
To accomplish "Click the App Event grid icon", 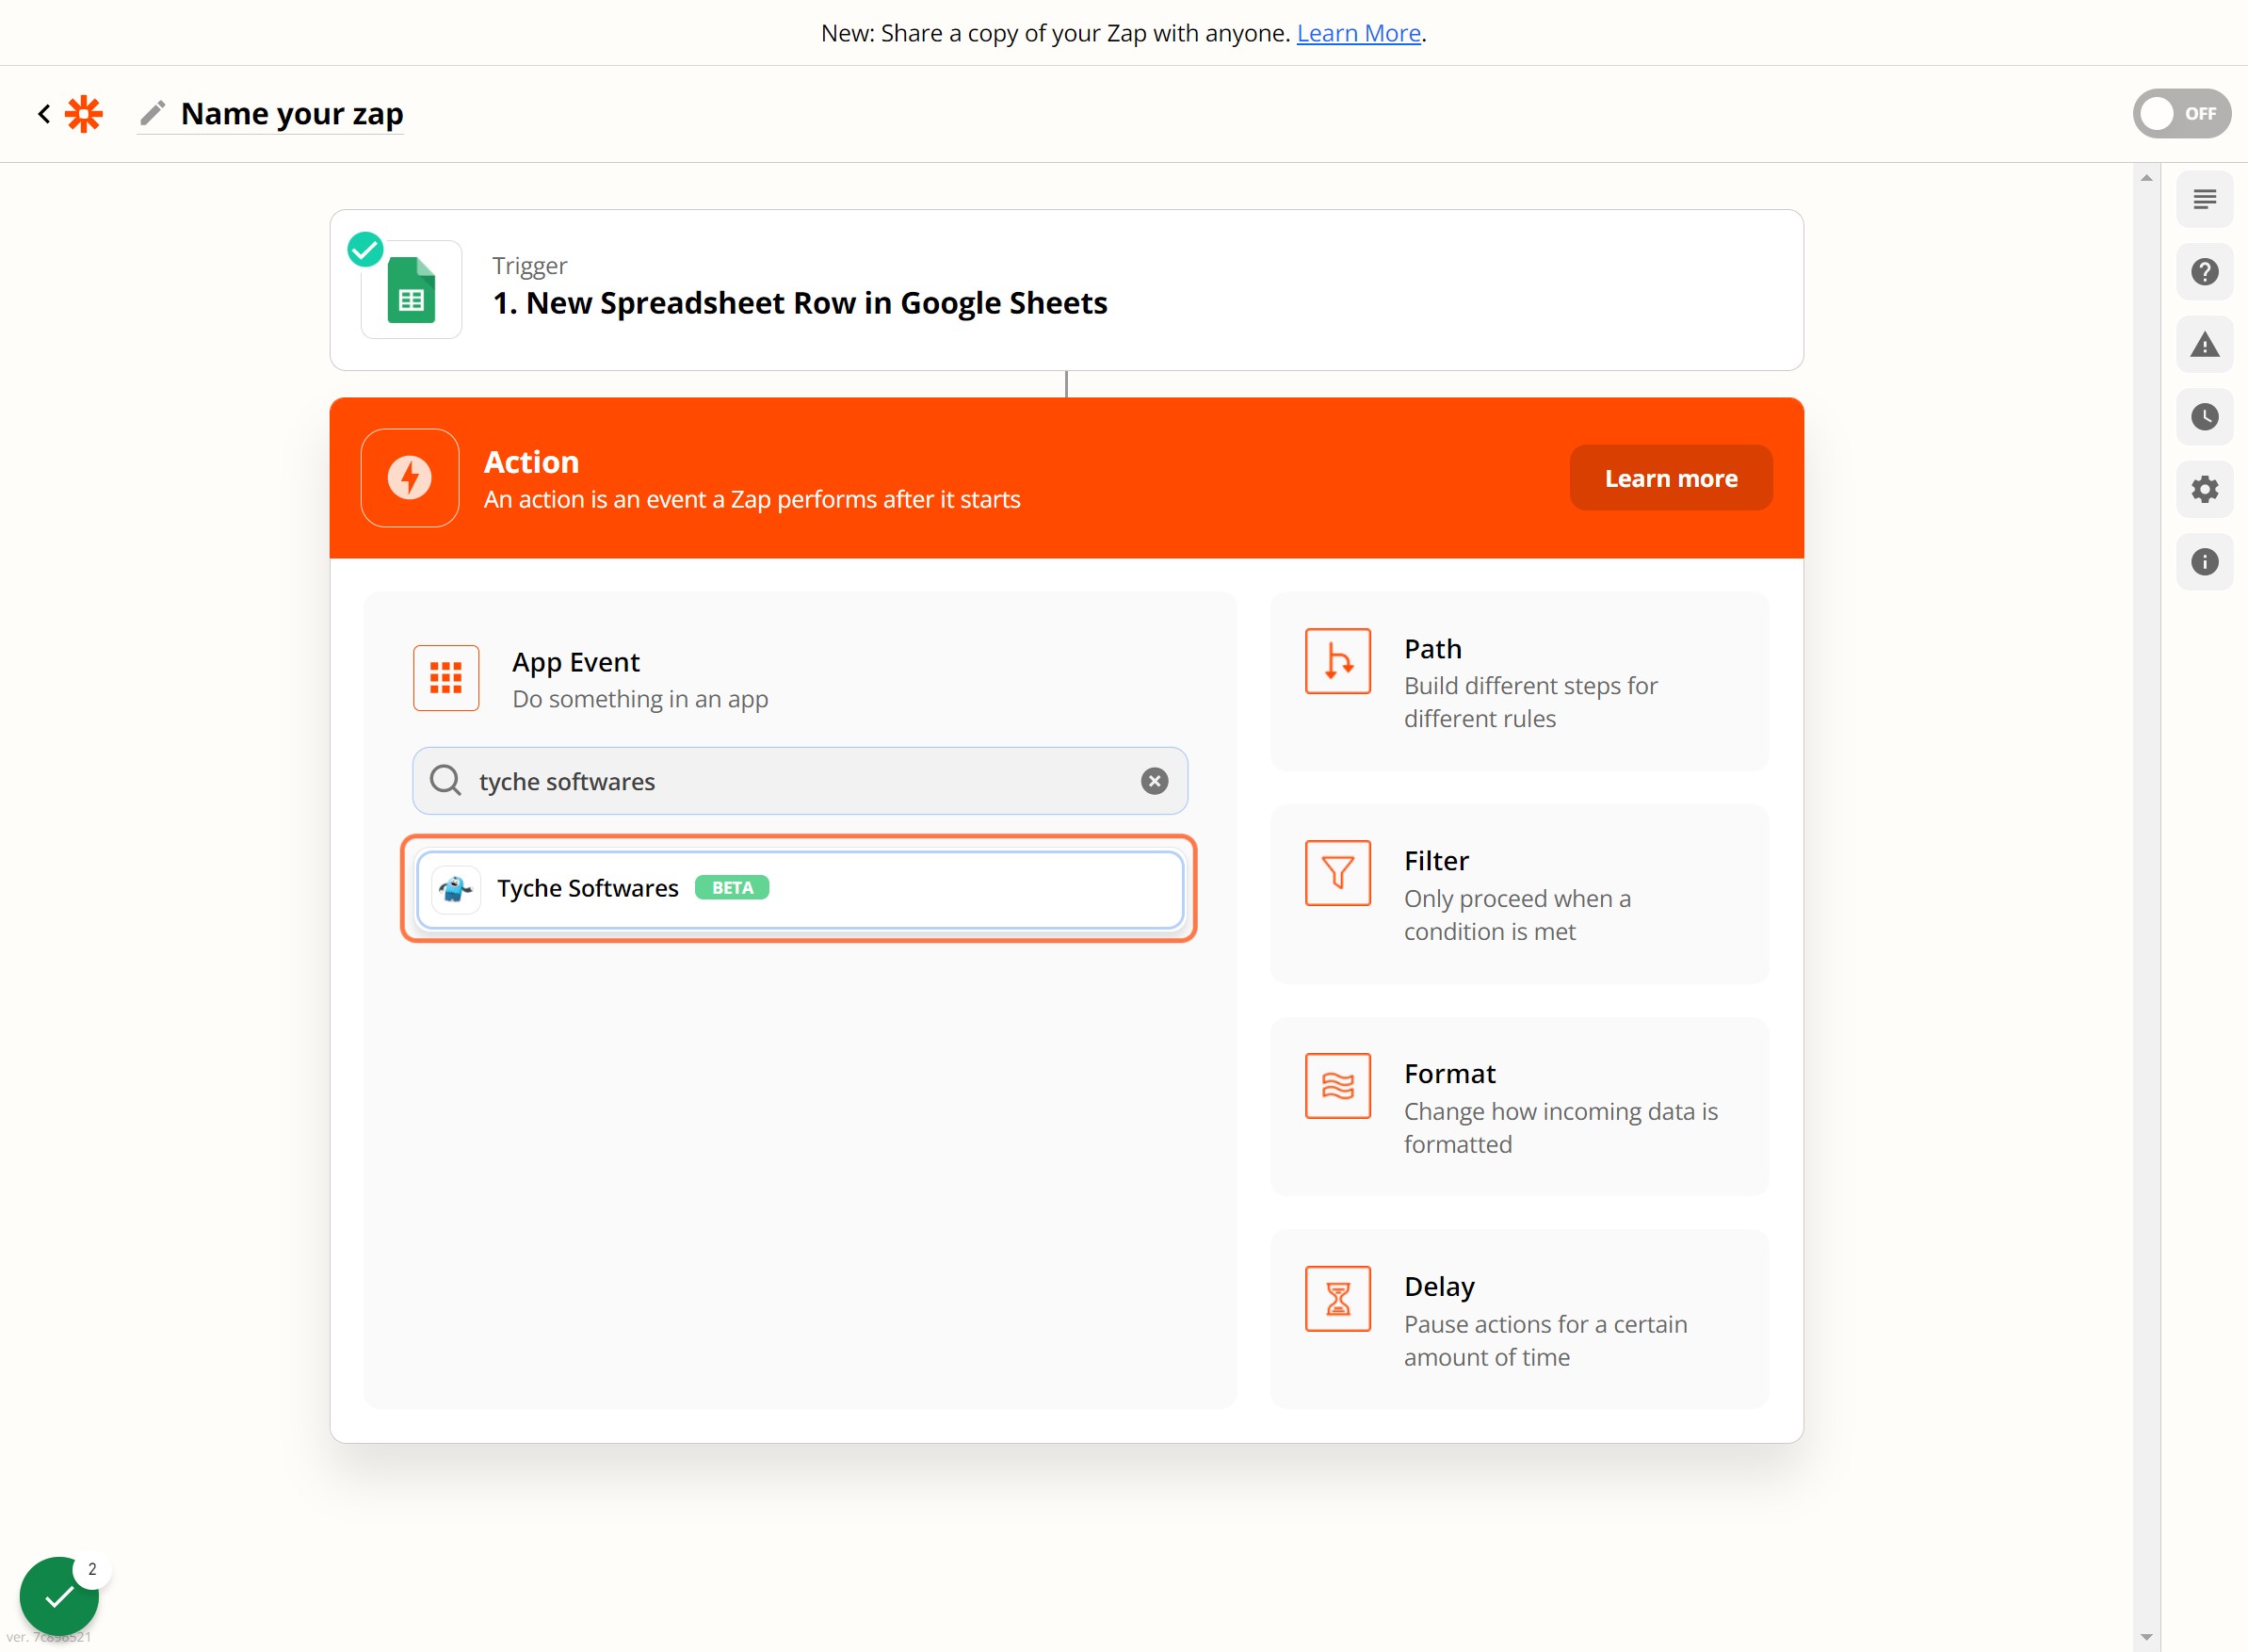I will point(446,678).
